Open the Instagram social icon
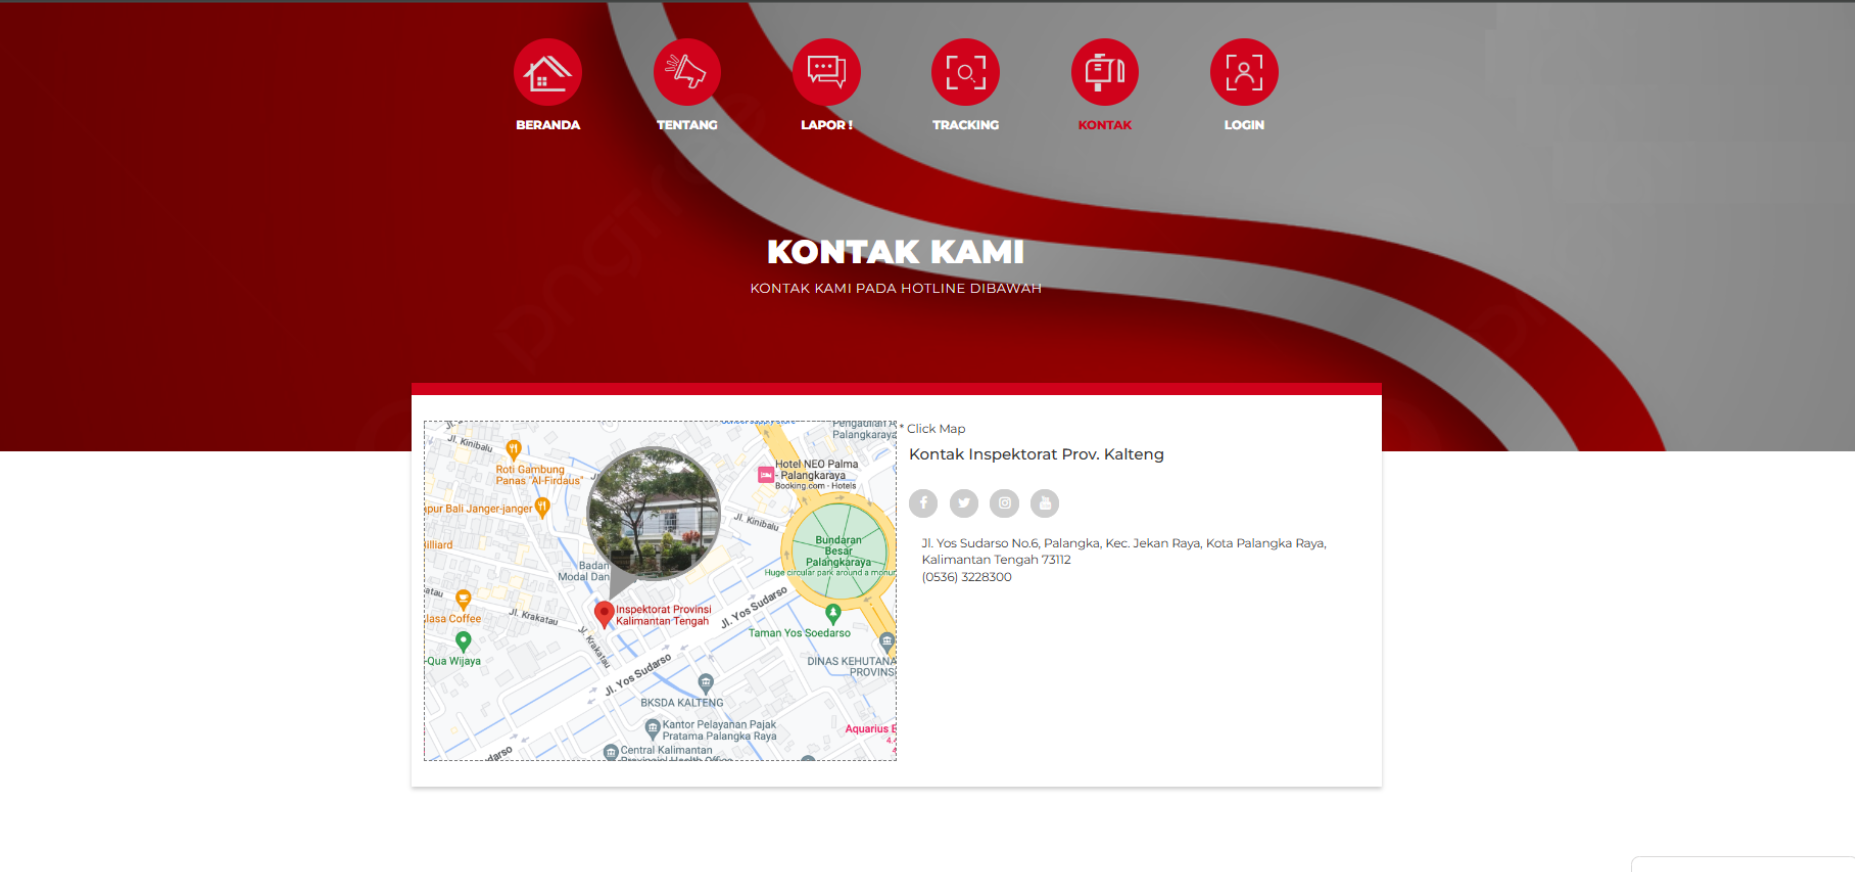This screenshot has width=1855, height=872. click(1004, 503)
